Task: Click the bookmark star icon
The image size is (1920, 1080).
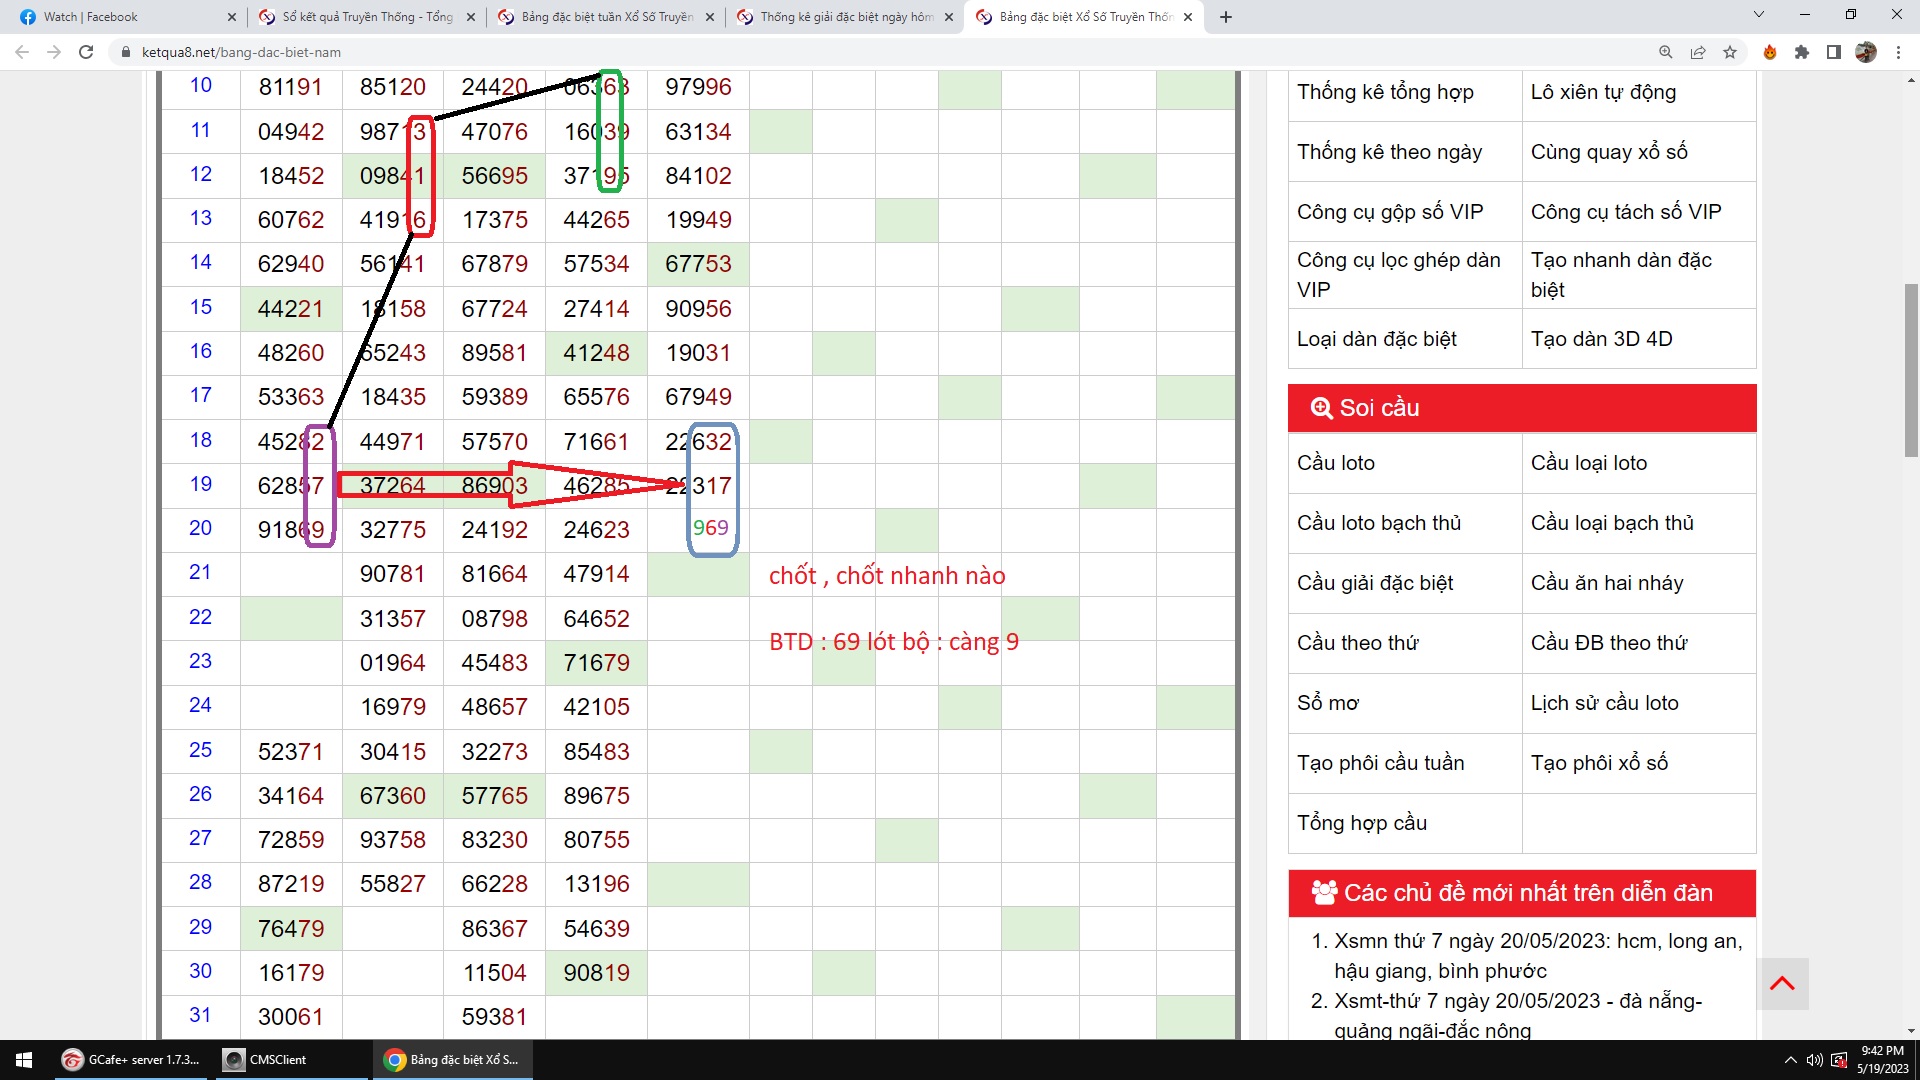Action: point(1730,52)
